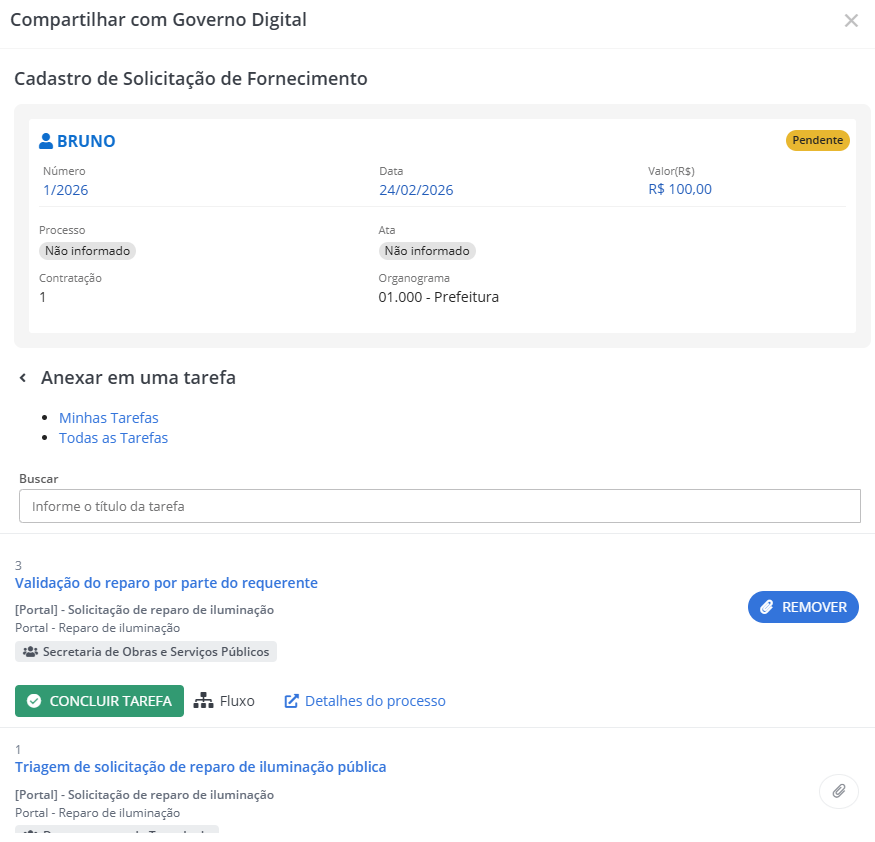Click the BRUNO name heading
The image size is (875, 842).
pos(86,141)
